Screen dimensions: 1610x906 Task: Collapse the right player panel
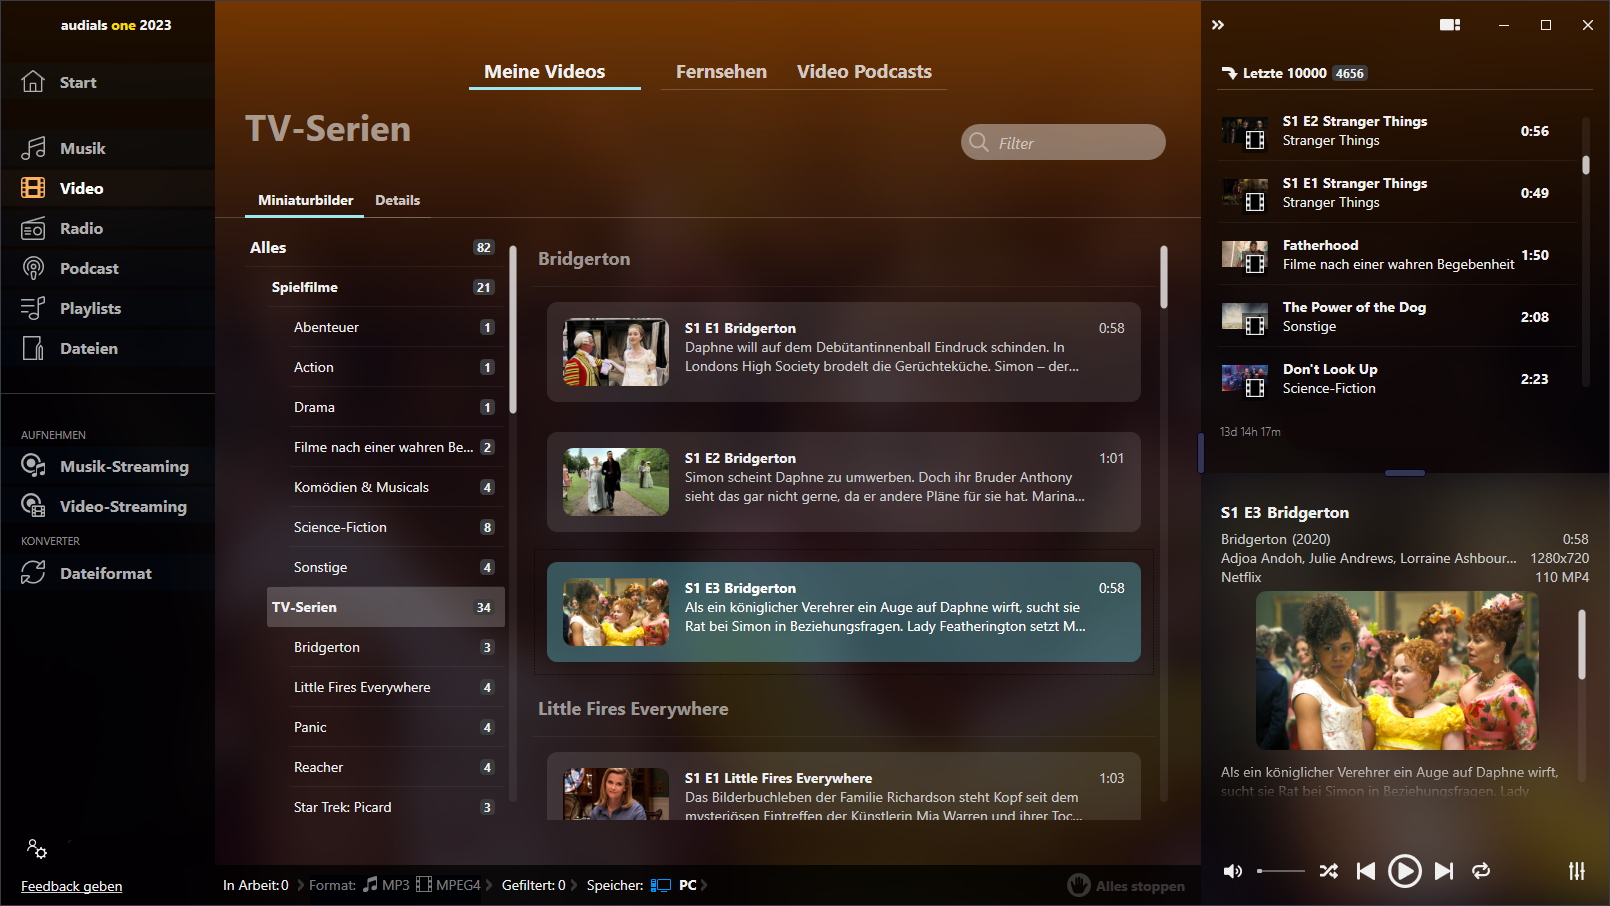click(1218, 25)
